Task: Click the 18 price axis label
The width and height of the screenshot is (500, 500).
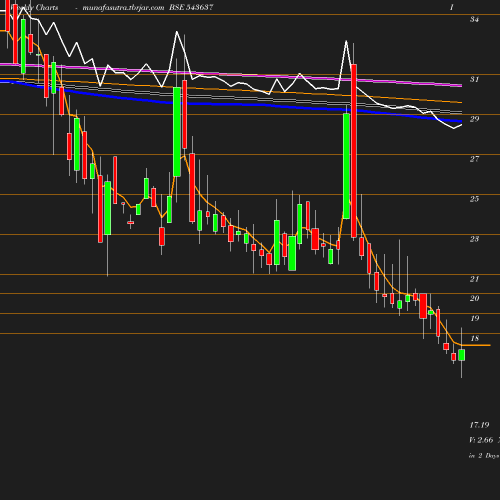Action: (474, 338)
